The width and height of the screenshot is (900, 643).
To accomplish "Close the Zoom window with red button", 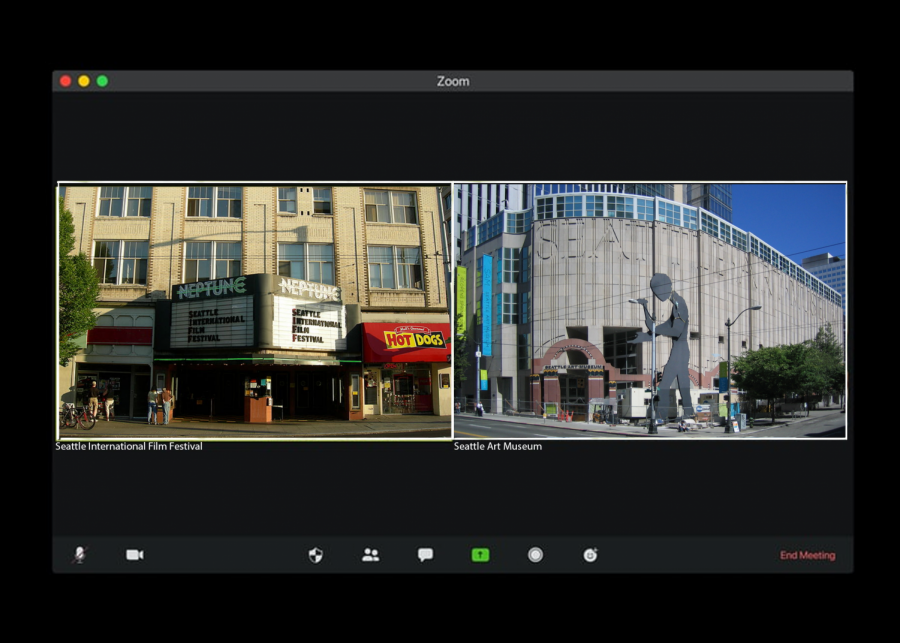I will pos(65,81).
